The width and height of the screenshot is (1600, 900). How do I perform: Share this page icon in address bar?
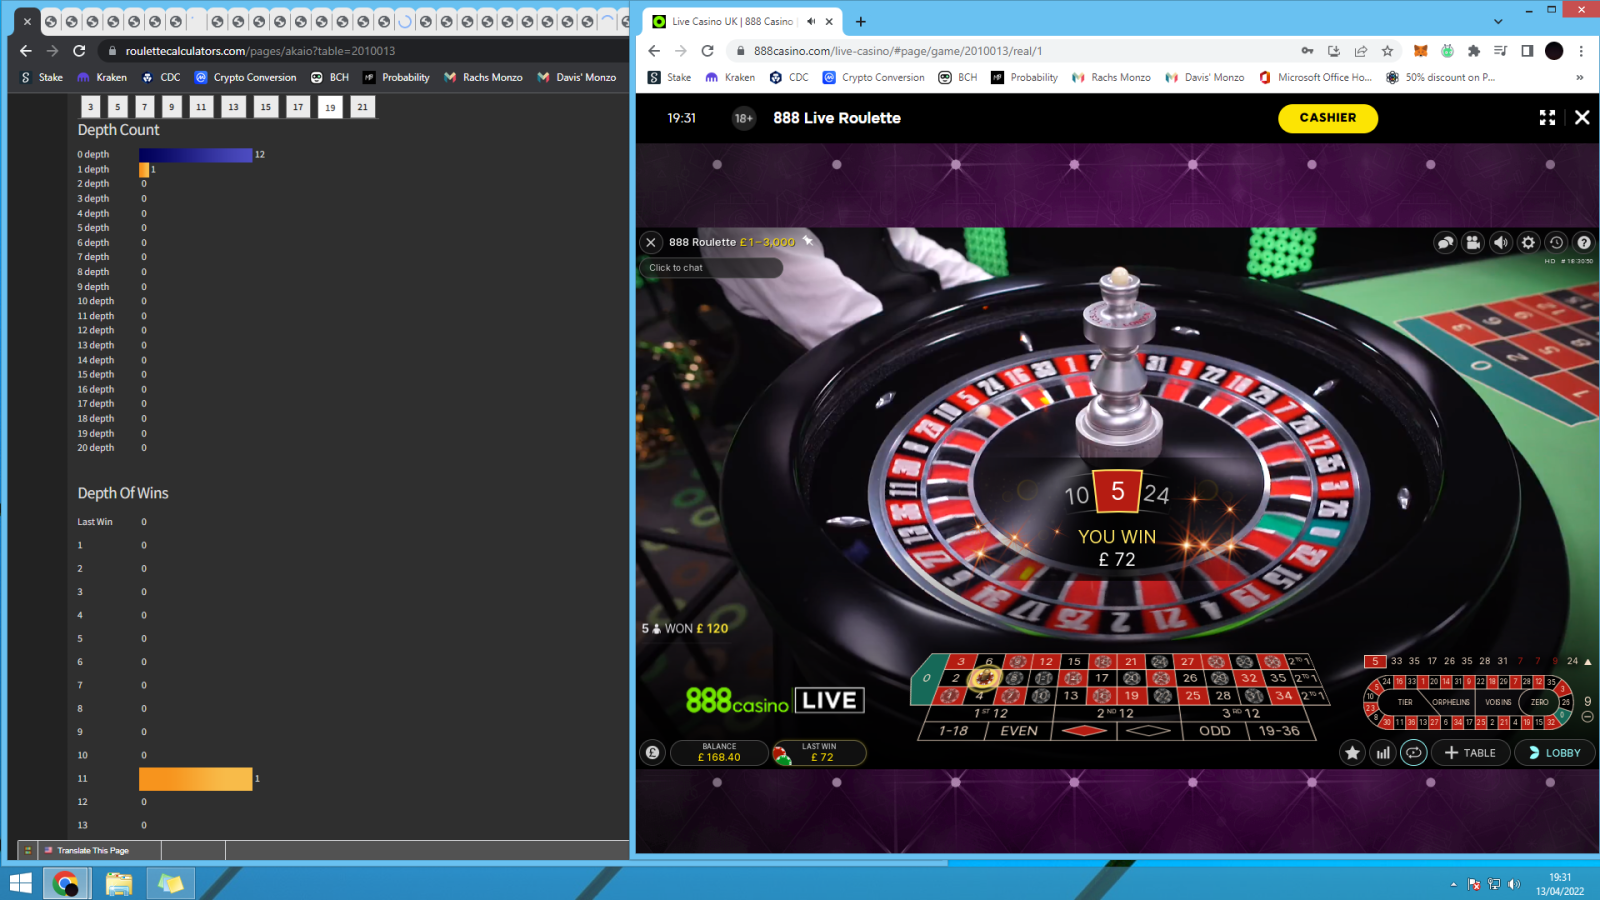pyautogui.click(x=1360, y=51)
